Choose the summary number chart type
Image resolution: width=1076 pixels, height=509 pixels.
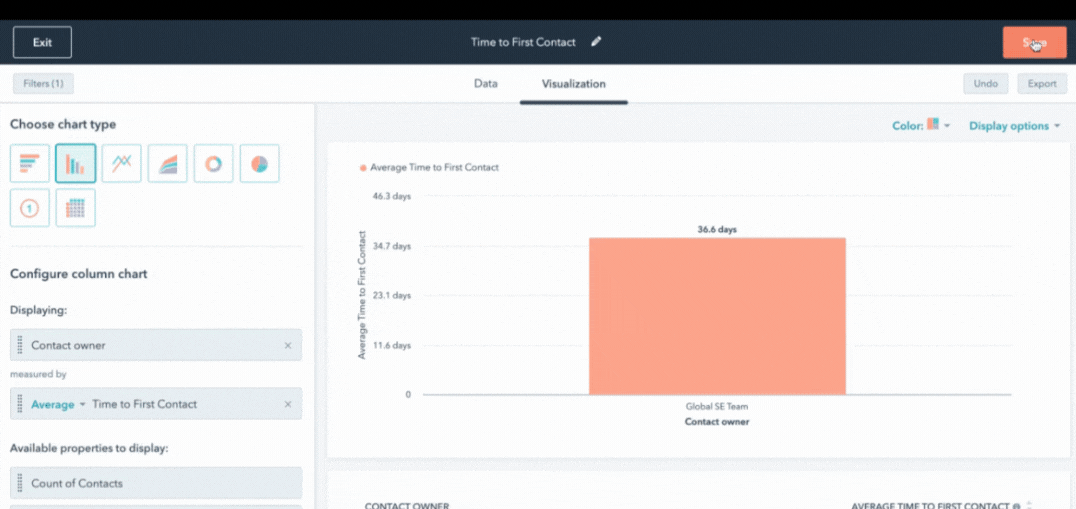30,208
